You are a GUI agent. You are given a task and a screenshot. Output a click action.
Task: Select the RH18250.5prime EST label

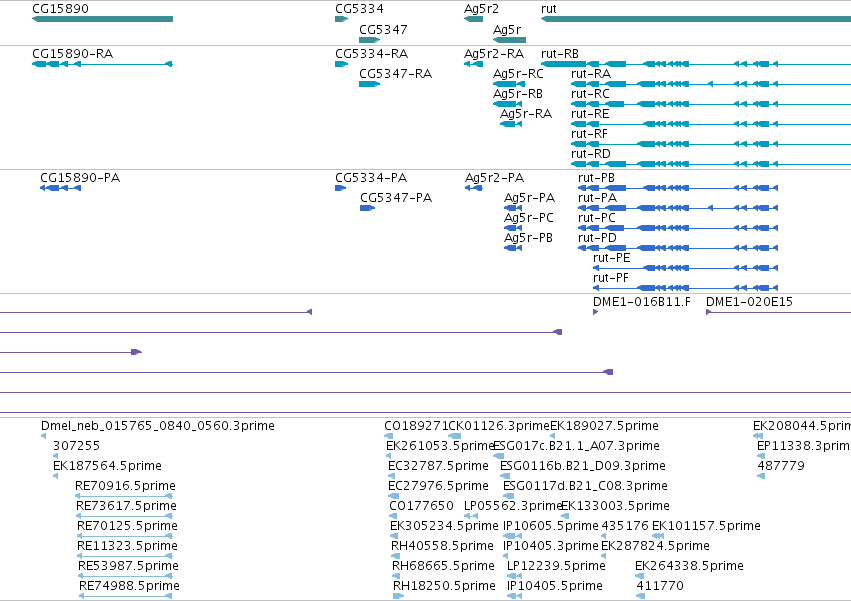click(445, 587)
